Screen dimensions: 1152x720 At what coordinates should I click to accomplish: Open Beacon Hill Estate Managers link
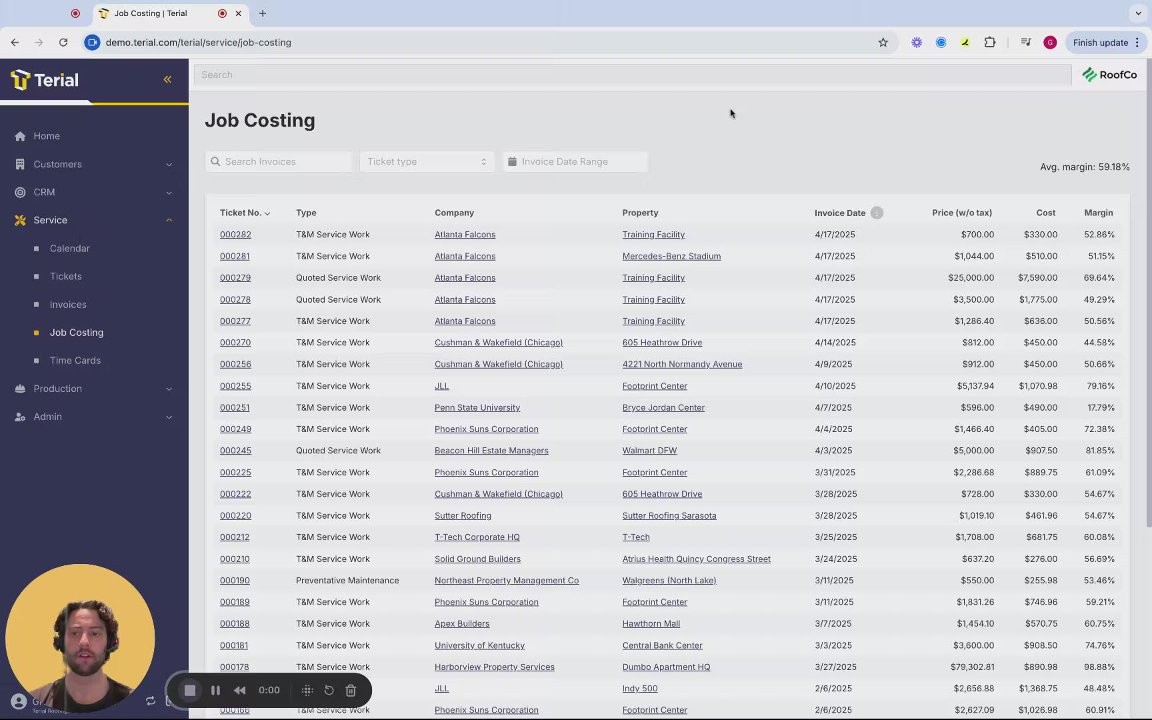pos(491,450)
